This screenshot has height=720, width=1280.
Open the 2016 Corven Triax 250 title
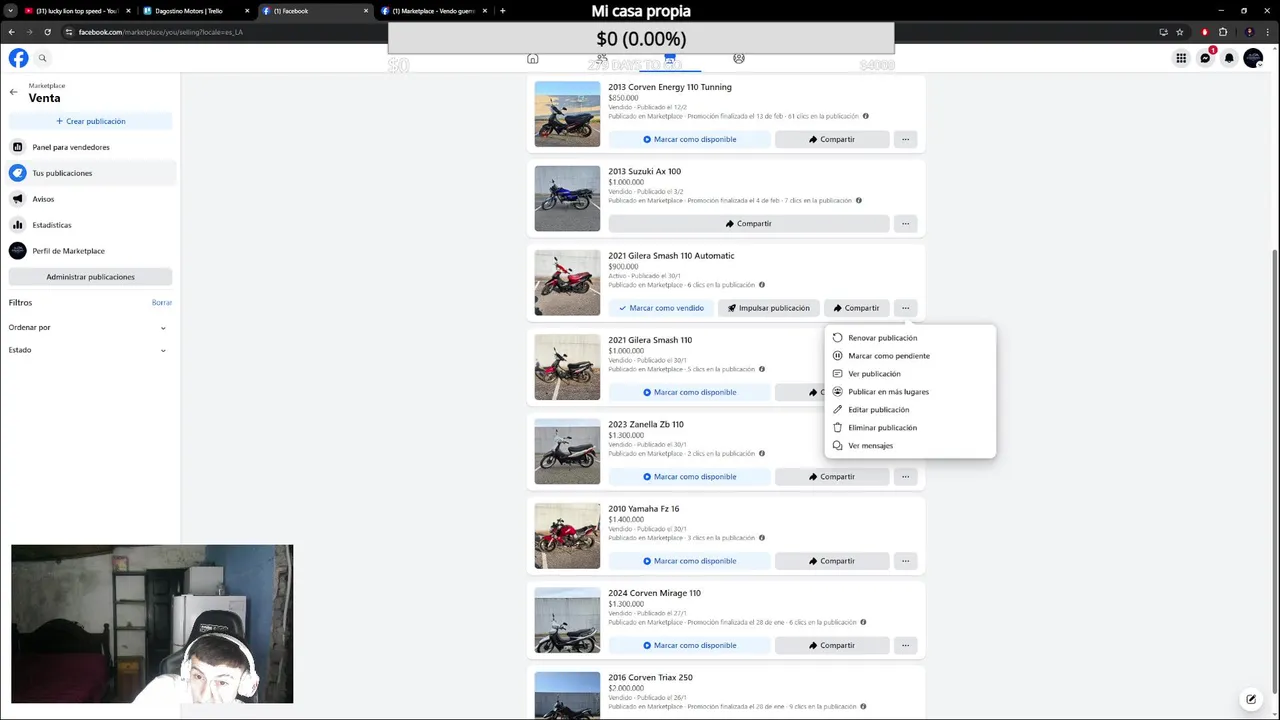click(x=650, y=677)
